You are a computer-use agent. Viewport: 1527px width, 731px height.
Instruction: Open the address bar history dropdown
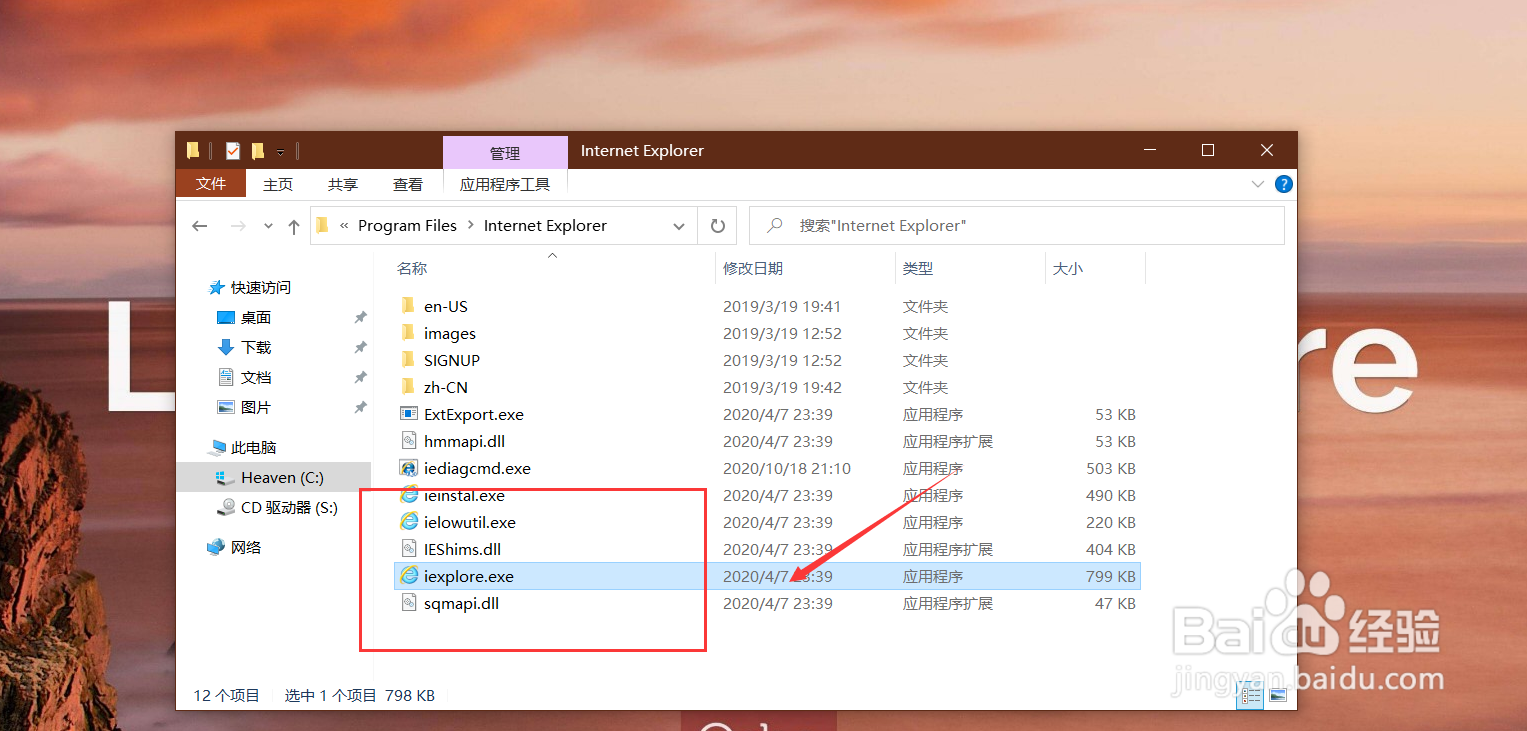click(680, 226)
